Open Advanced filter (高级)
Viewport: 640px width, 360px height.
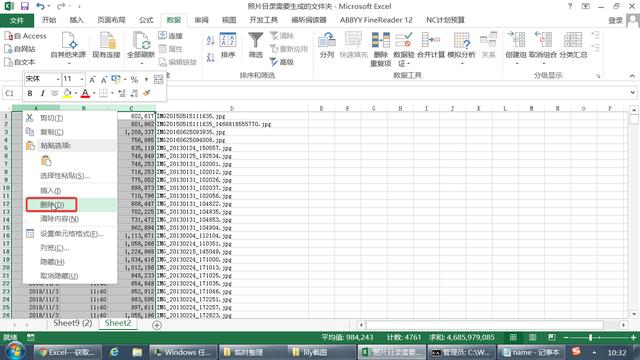(282, 62)
